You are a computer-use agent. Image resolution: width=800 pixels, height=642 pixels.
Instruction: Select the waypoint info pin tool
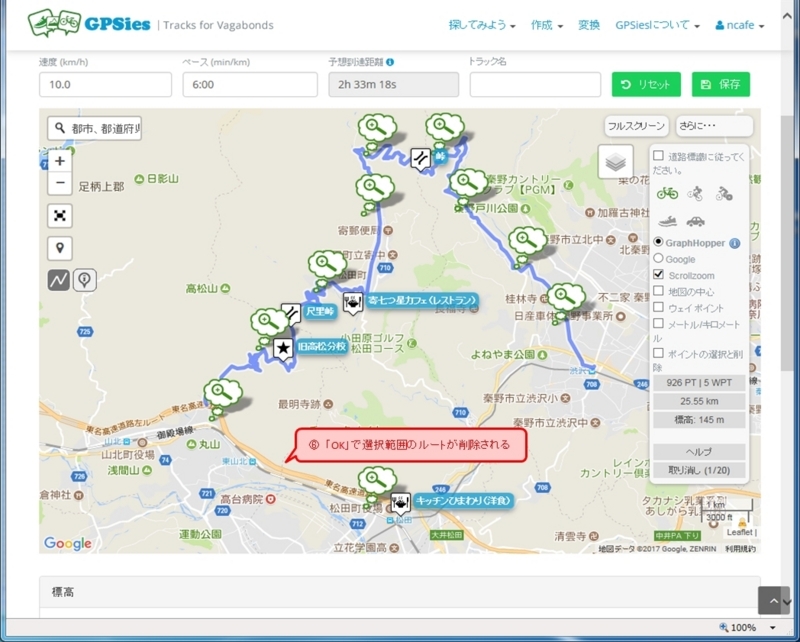coord(85,280)
